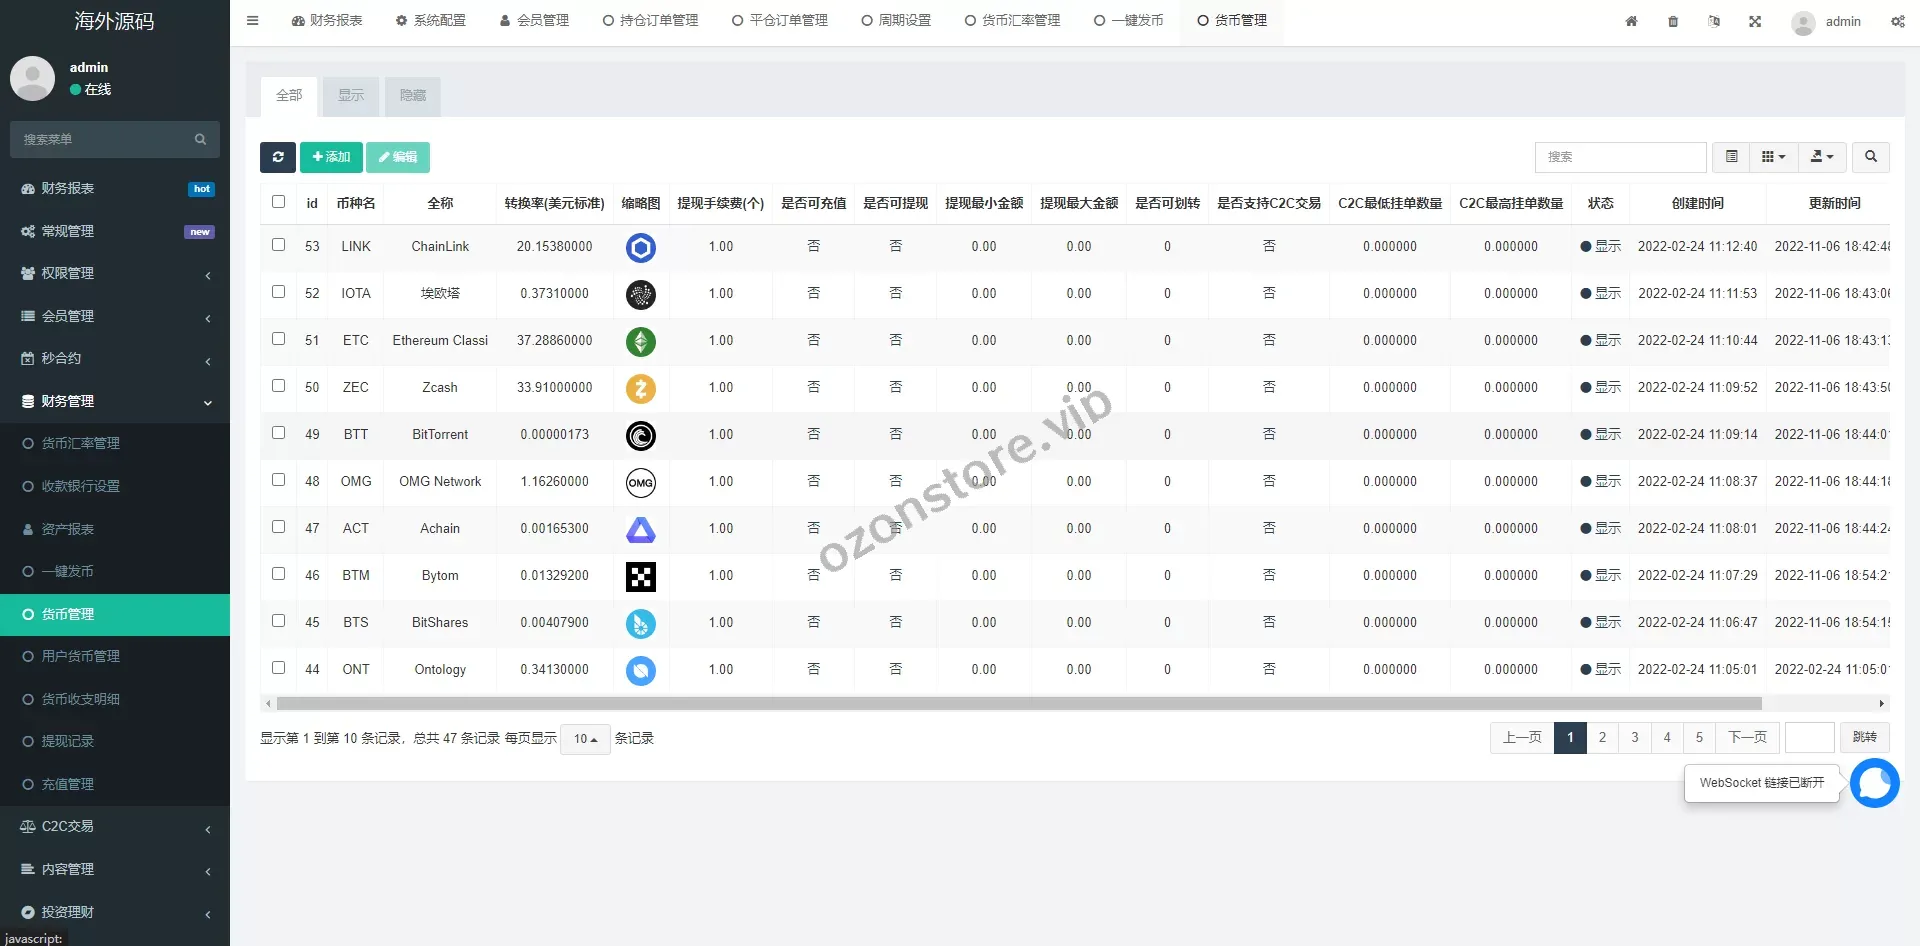
Task: Select the select-all header checkbox
Action: (279, 202)
